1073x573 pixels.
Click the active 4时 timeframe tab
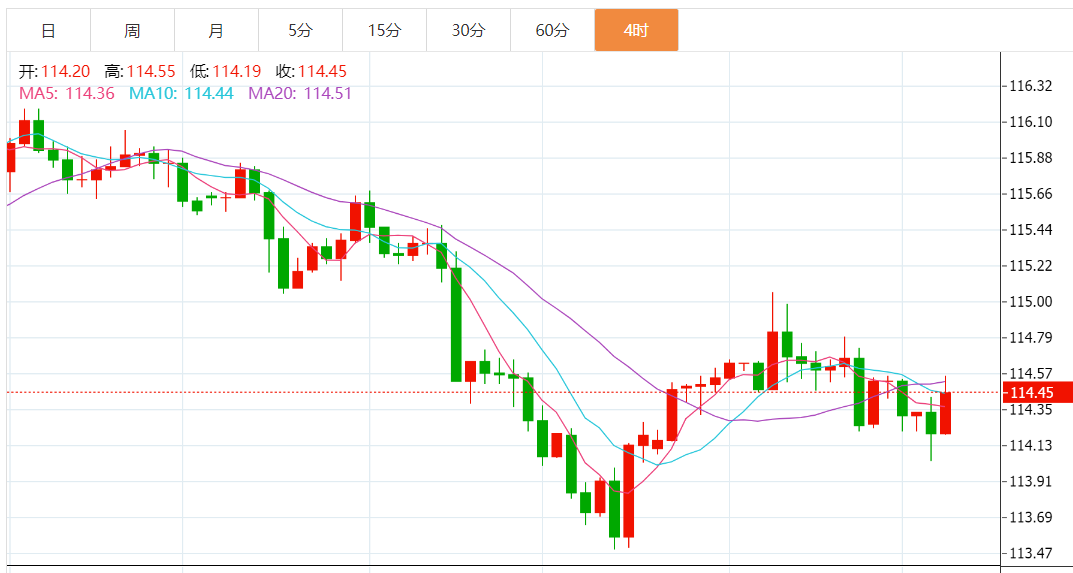[636, 30]
